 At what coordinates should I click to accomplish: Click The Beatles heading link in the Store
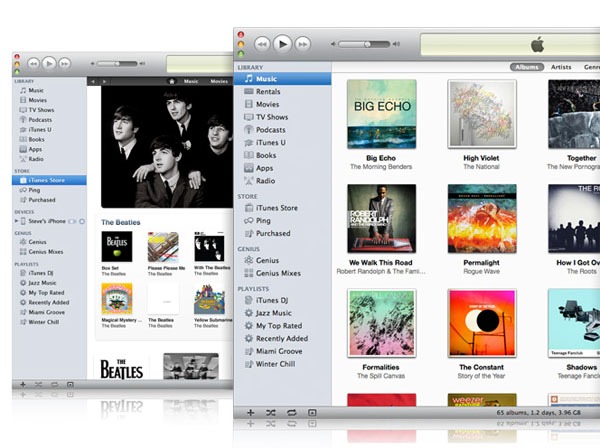tap(121, 221)
